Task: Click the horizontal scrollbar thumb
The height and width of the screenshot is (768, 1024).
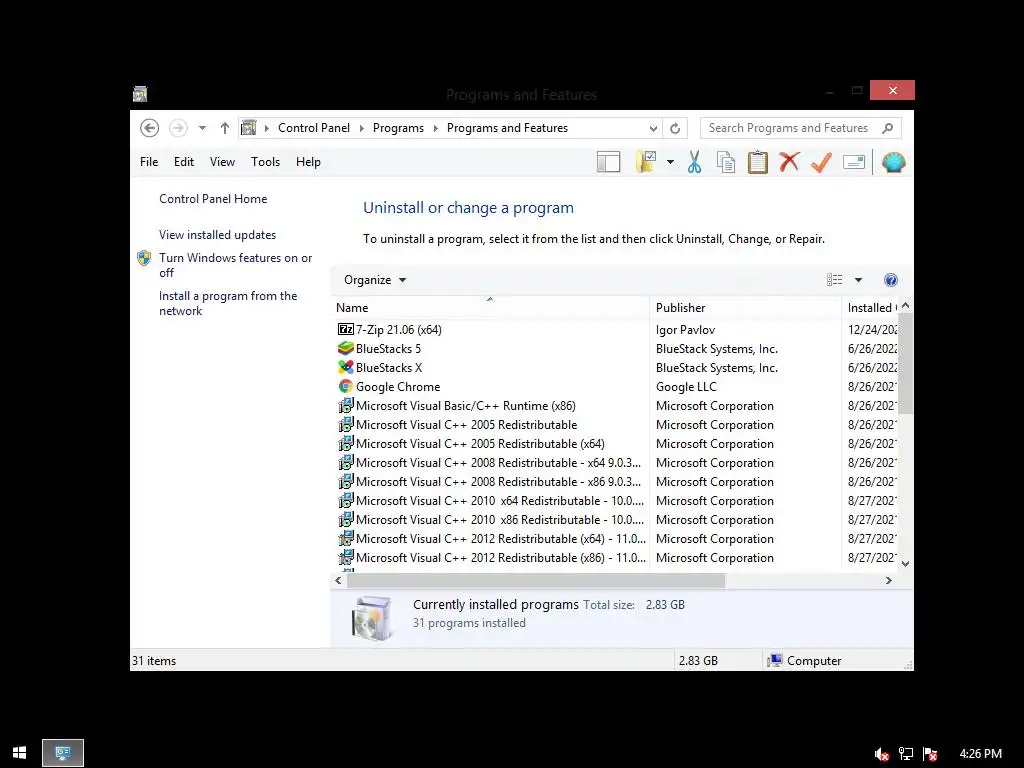Action: click(536, 580)
